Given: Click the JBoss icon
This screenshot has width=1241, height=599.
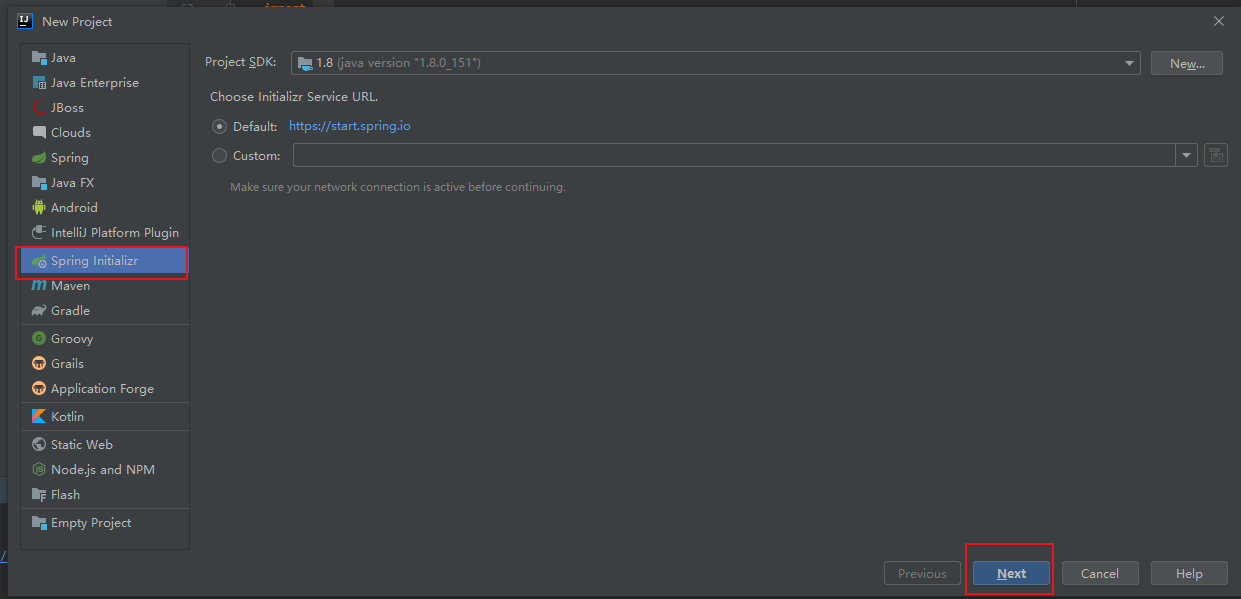Looking at the screenshot, I should pos(39,108).
